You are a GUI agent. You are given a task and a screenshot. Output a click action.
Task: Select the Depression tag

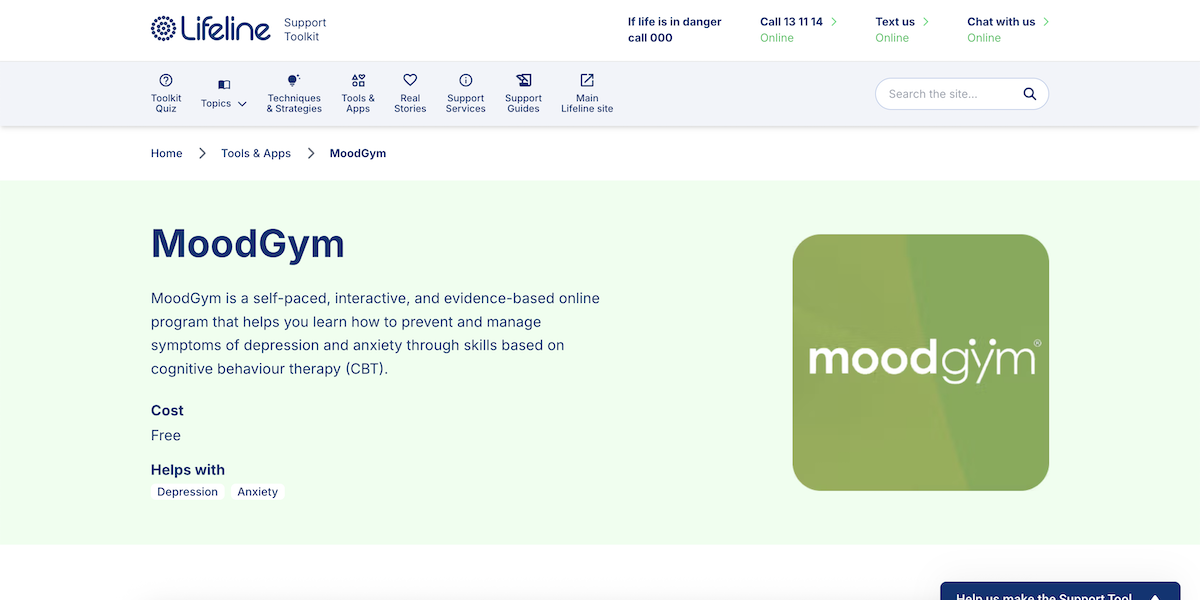click(187, 491)
